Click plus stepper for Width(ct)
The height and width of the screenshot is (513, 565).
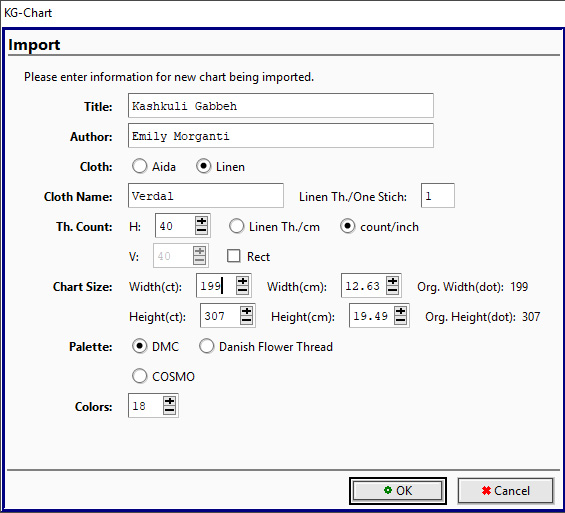[243, 281]
